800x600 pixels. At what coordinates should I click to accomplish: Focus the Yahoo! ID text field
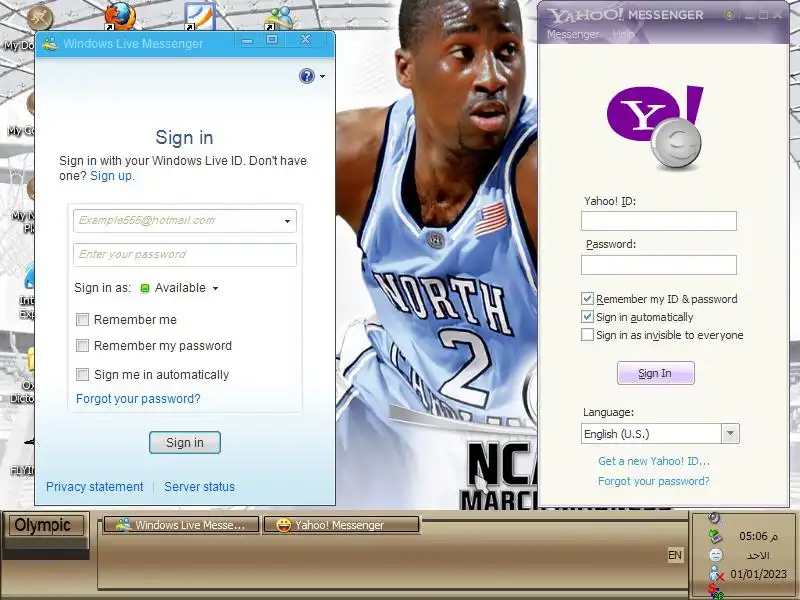(659, 221)
